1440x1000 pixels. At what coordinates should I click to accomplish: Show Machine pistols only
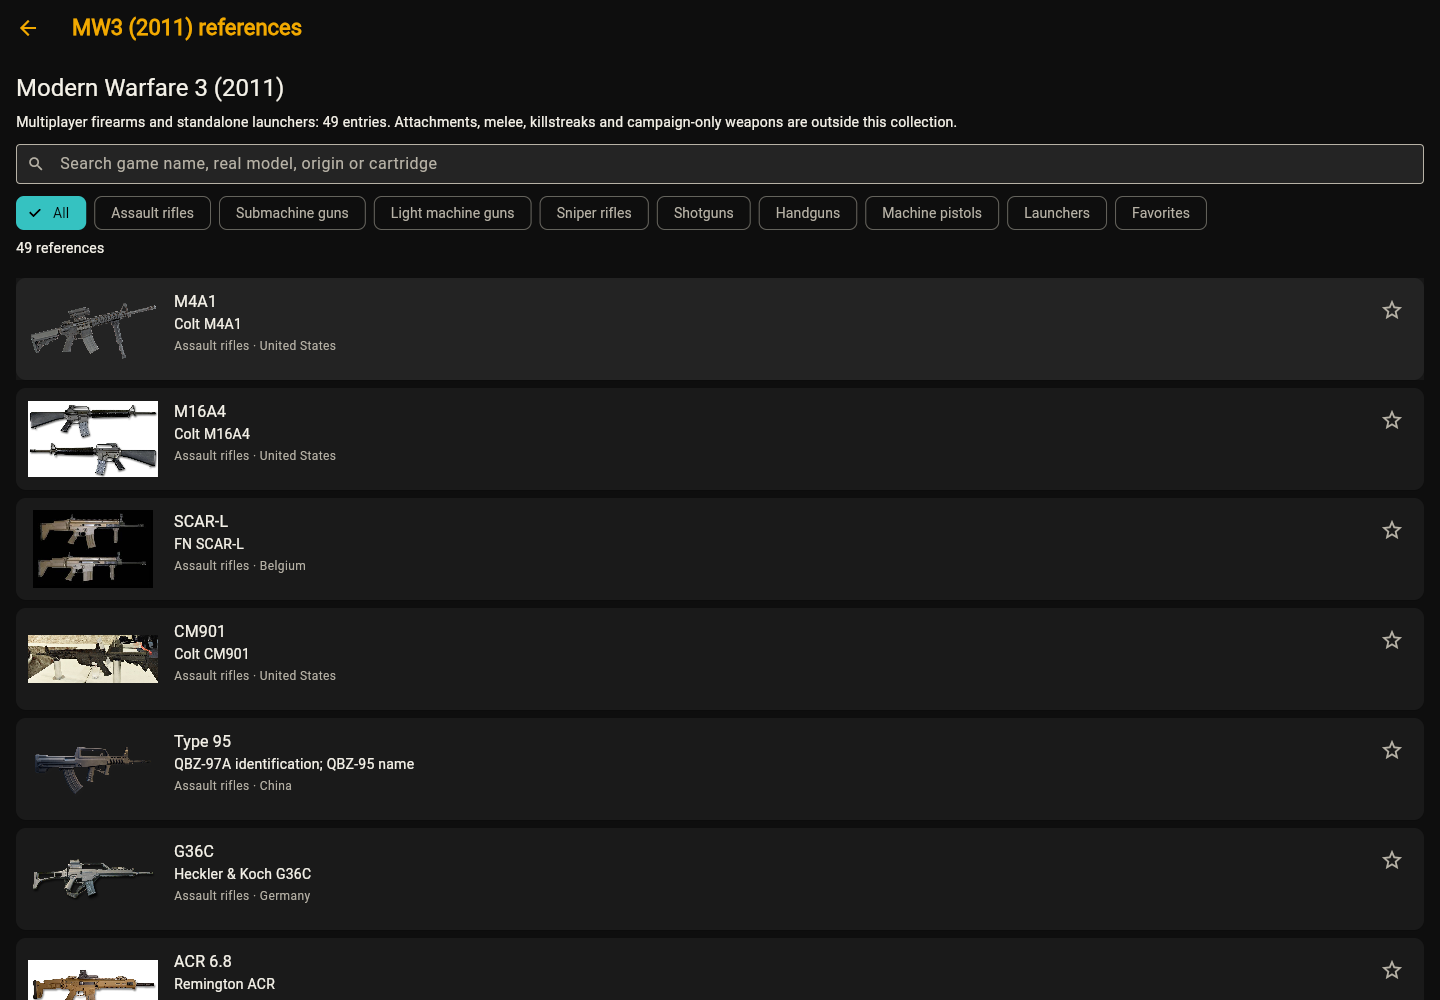(932, 213)
